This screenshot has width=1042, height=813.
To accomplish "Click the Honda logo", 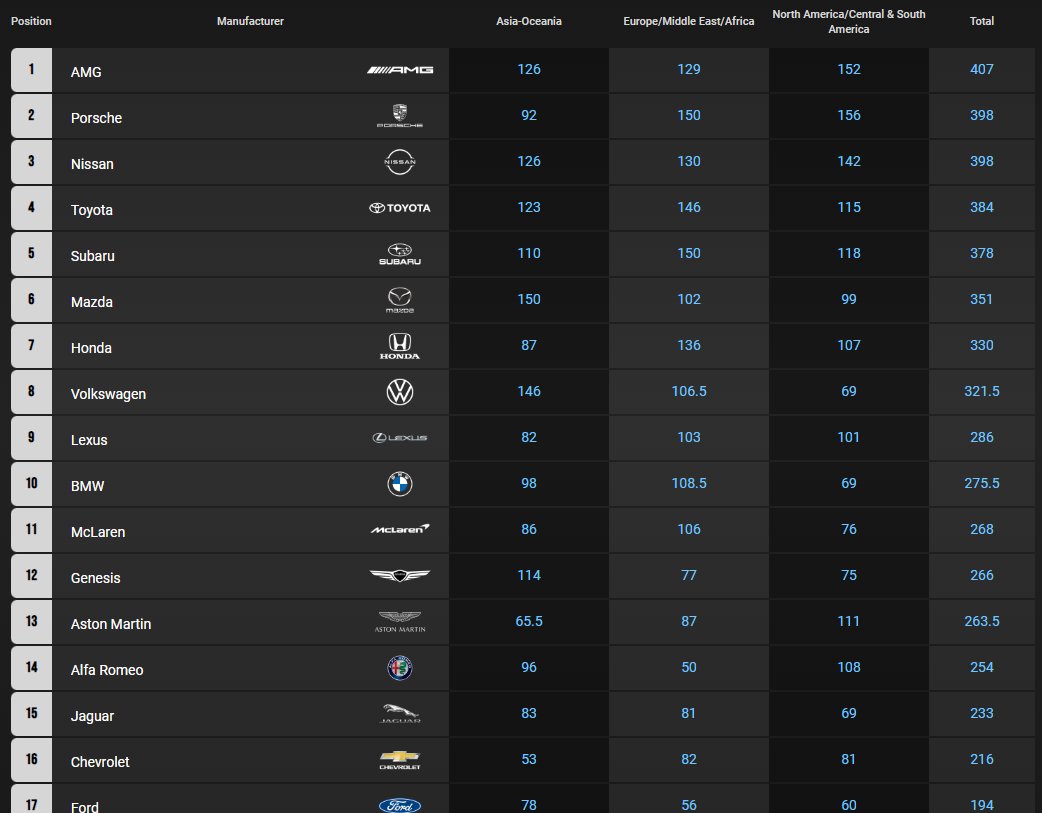I will tap(399, 346).
